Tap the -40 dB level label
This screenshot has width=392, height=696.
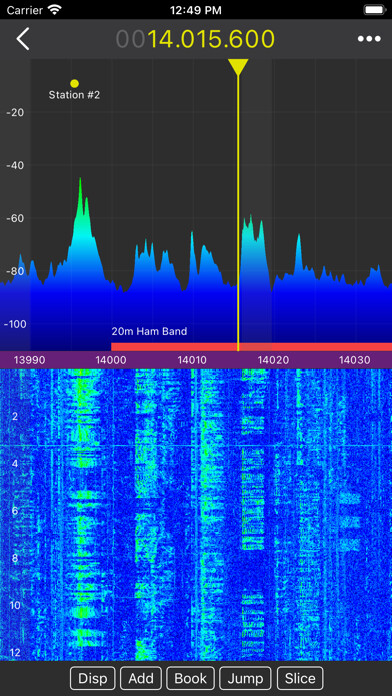click(15, 166)
